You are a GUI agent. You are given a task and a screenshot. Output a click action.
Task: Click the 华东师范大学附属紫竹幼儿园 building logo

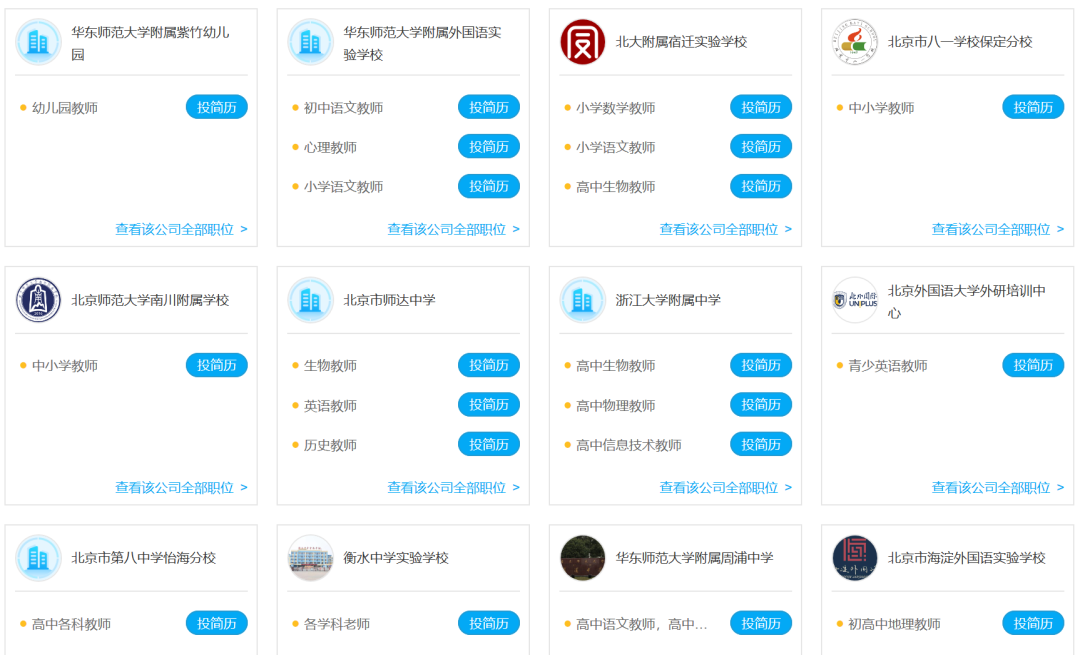(39, 42)
